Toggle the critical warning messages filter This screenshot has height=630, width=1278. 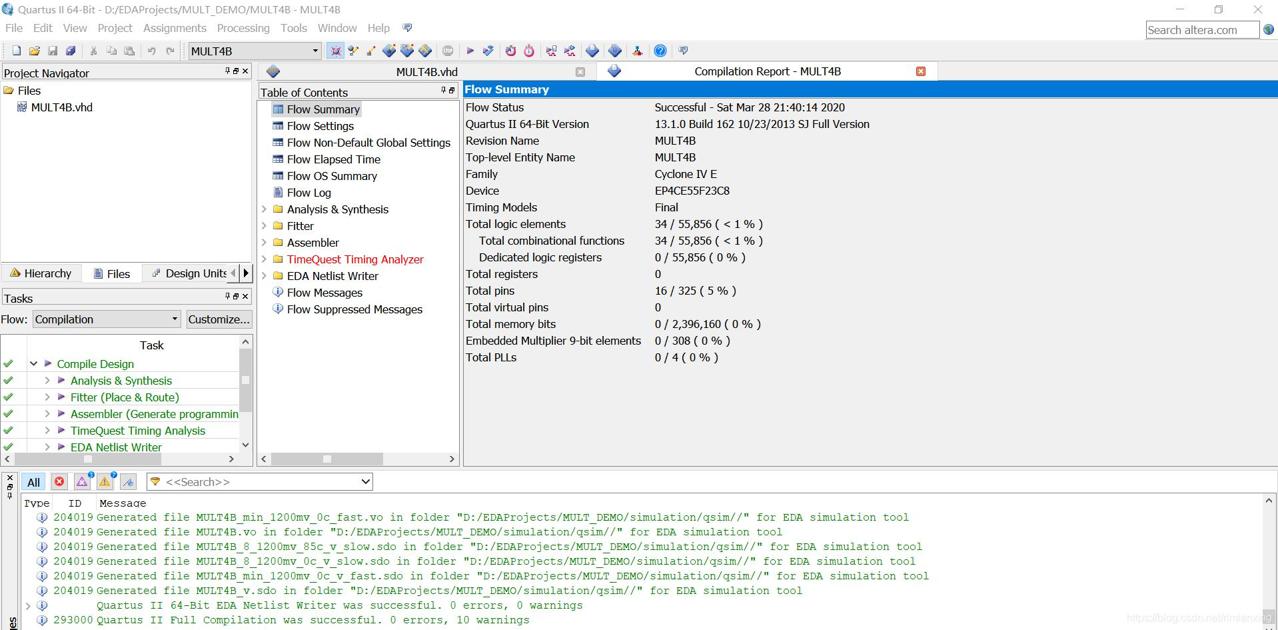[x=83, y=482]
